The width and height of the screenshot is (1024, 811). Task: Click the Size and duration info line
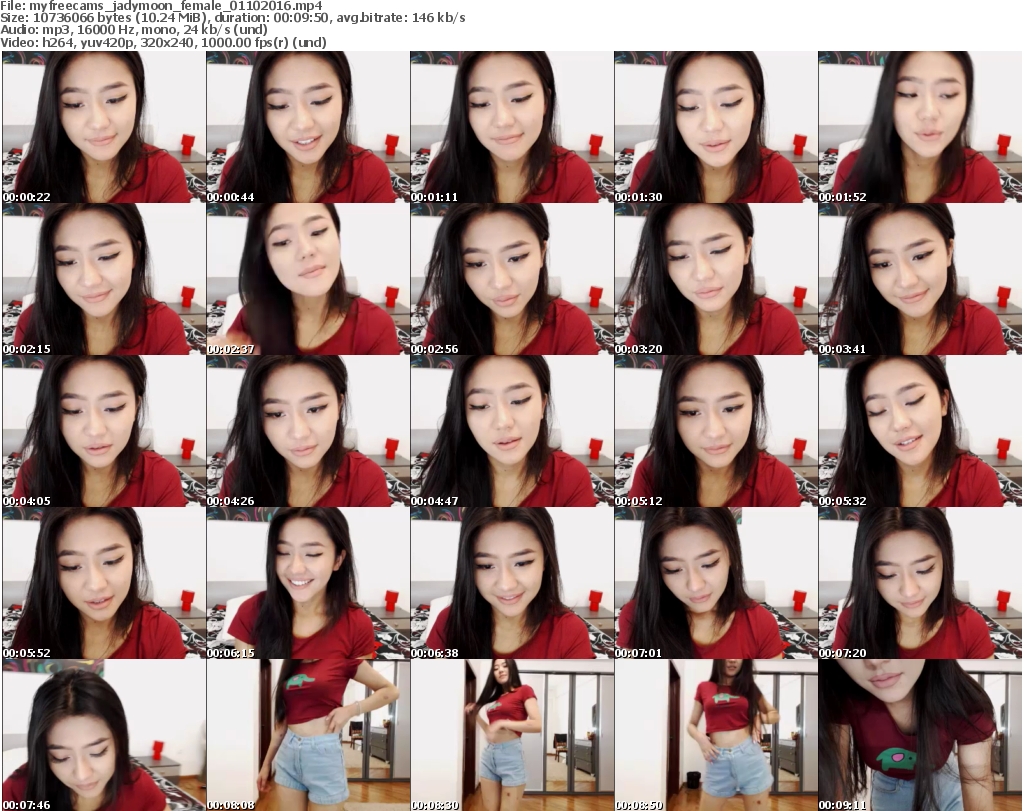point(233,18)
